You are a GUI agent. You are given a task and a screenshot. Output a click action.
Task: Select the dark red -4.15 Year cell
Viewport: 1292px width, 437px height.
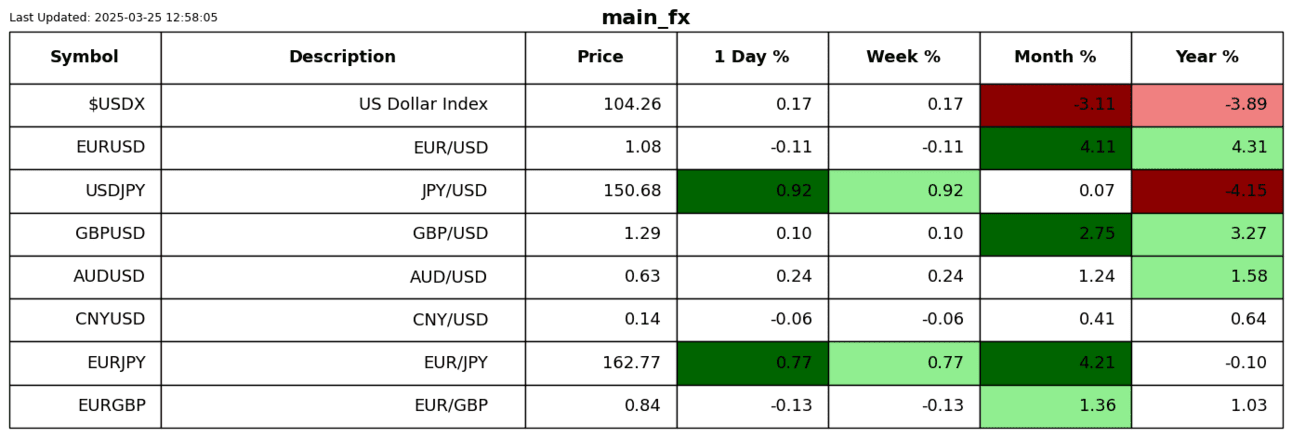click(1207, 191)
